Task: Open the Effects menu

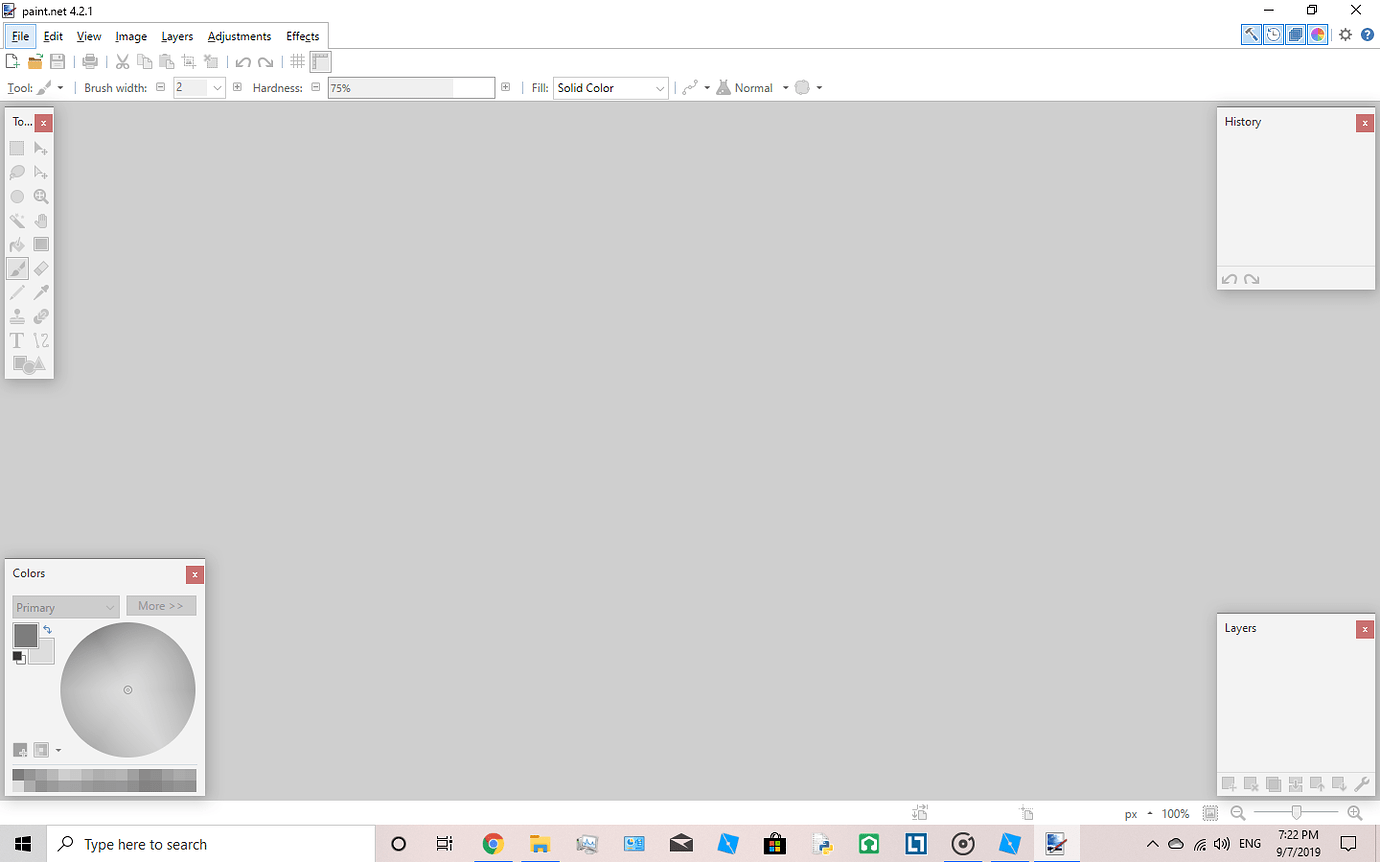Action: [x=302, y=36]
